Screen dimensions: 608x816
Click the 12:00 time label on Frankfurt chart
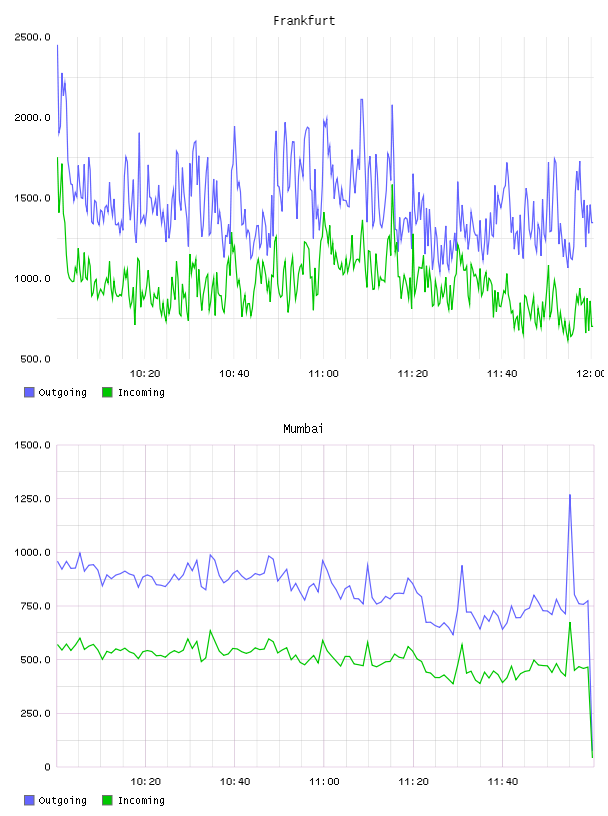click(591, 374)
